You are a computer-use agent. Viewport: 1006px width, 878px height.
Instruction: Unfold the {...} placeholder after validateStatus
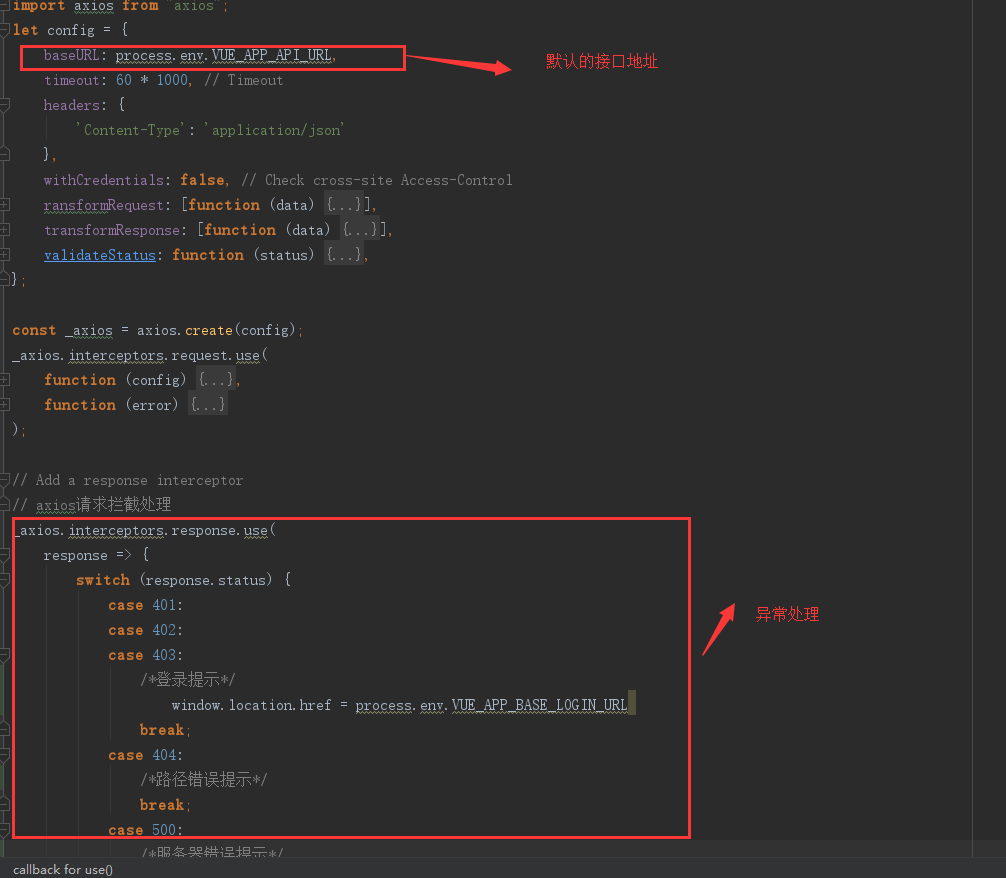point(344,255)
